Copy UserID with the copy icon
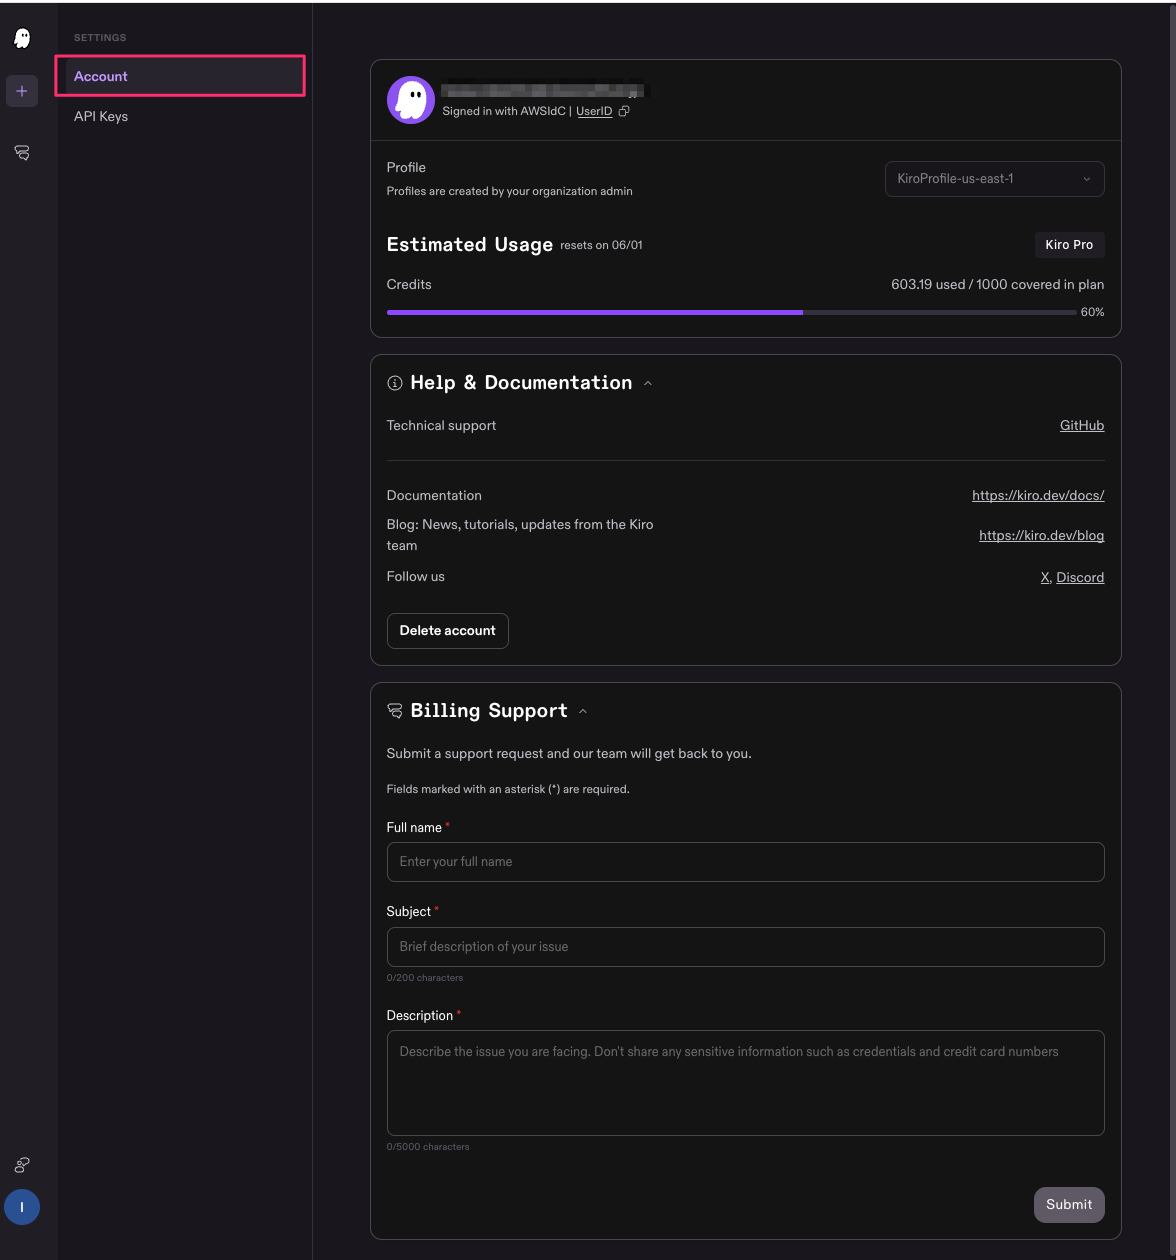This screenshot has height=1260, width=1176. [624, 111]
